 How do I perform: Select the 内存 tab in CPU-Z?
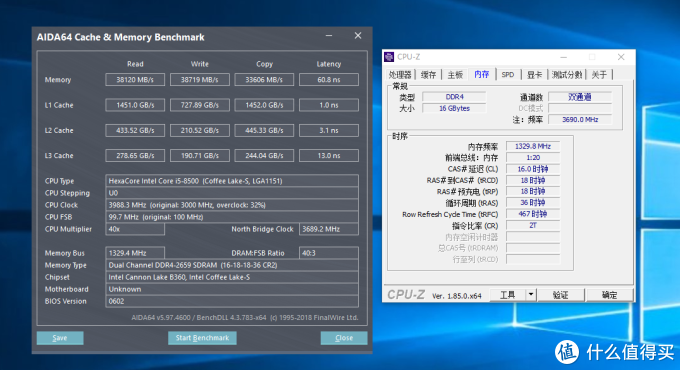(481, 74)
